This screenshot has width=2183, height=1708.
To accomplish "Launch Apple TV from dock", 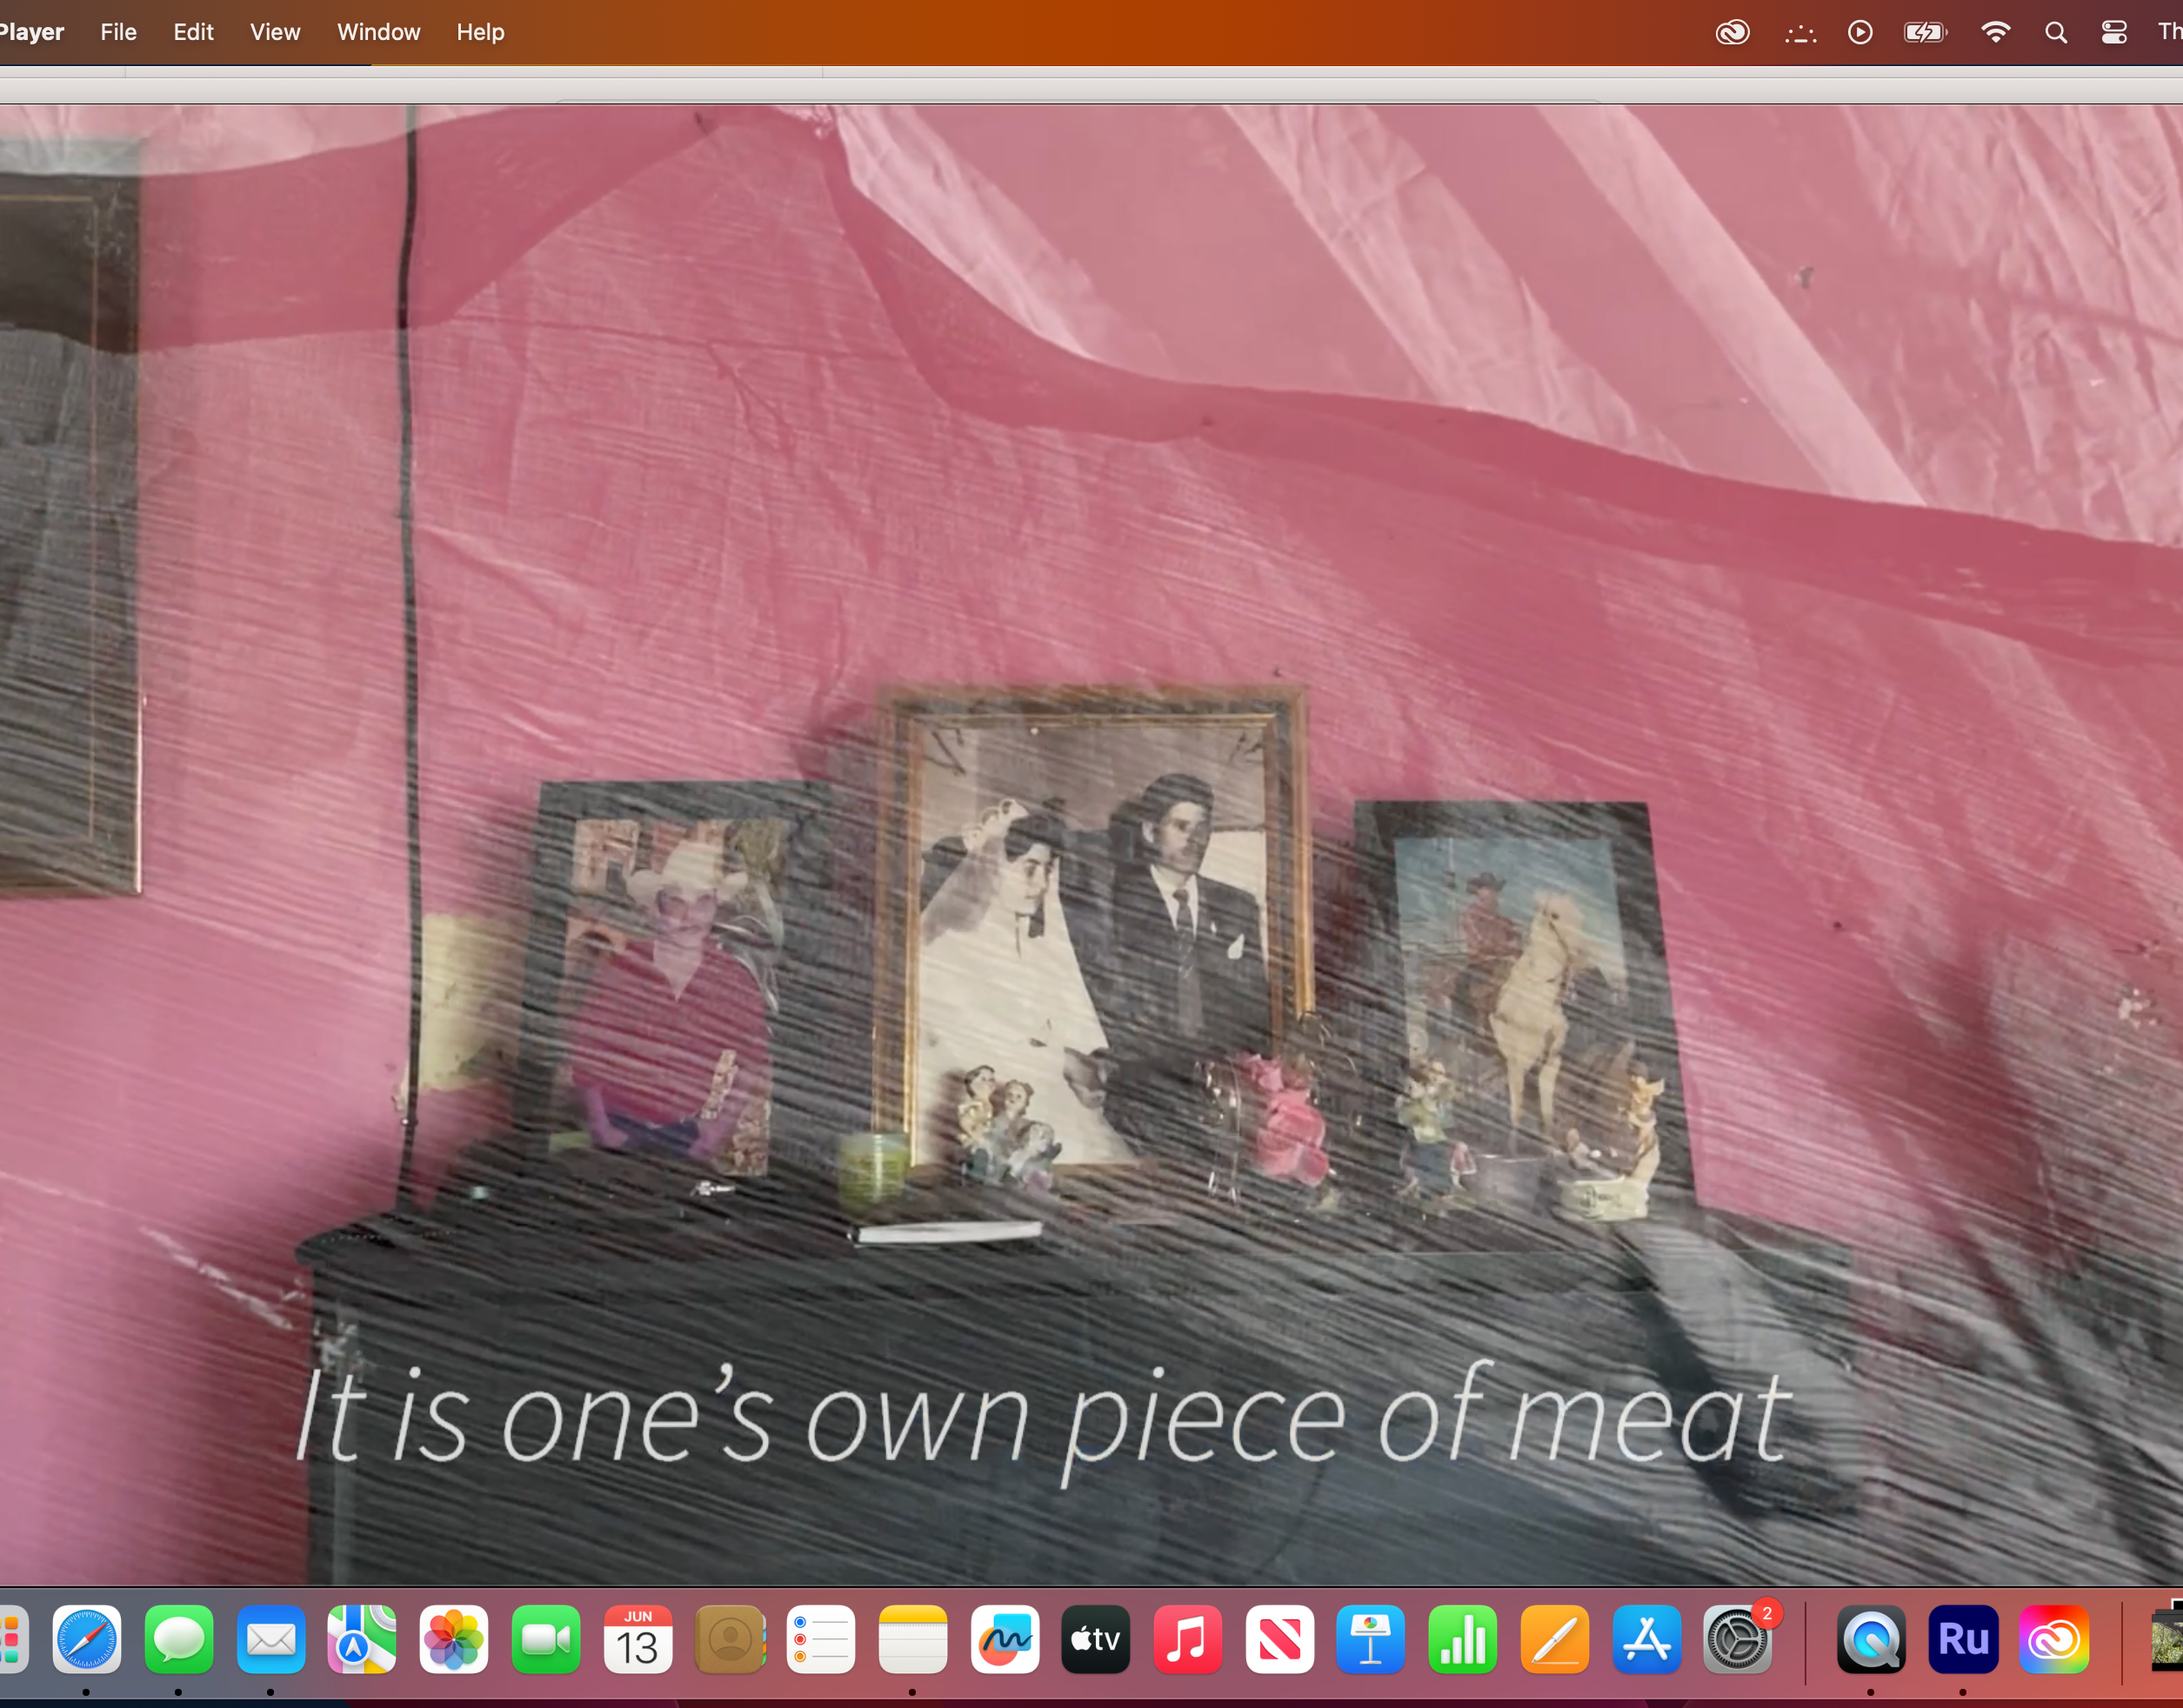I will tap(1096, 1639).
